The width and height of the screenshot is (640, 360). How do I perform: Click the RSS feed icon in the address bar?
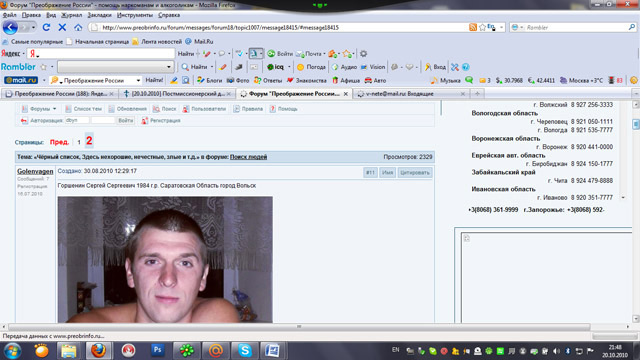coord(473,27)
